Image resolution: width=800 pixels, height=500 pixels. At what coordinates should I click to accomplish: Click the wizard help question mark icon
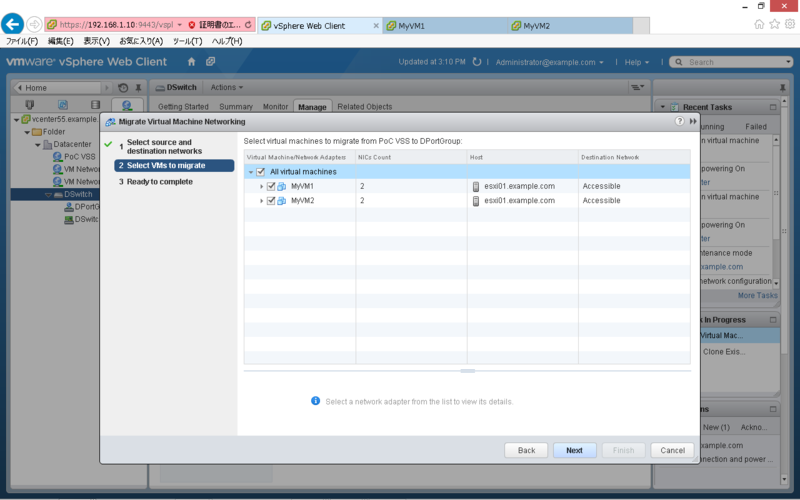pyautogui.click(x=679, y=121)
